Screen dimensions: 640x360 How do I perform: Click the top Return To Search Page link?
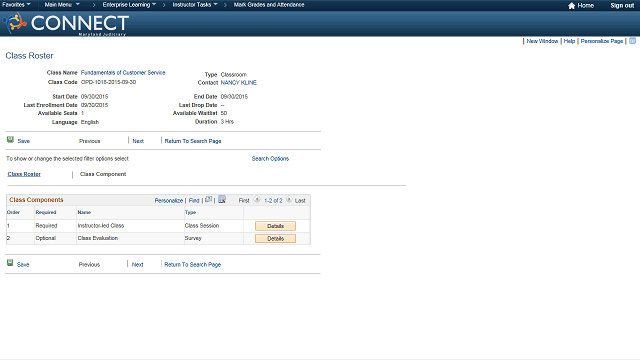point(193,141)
